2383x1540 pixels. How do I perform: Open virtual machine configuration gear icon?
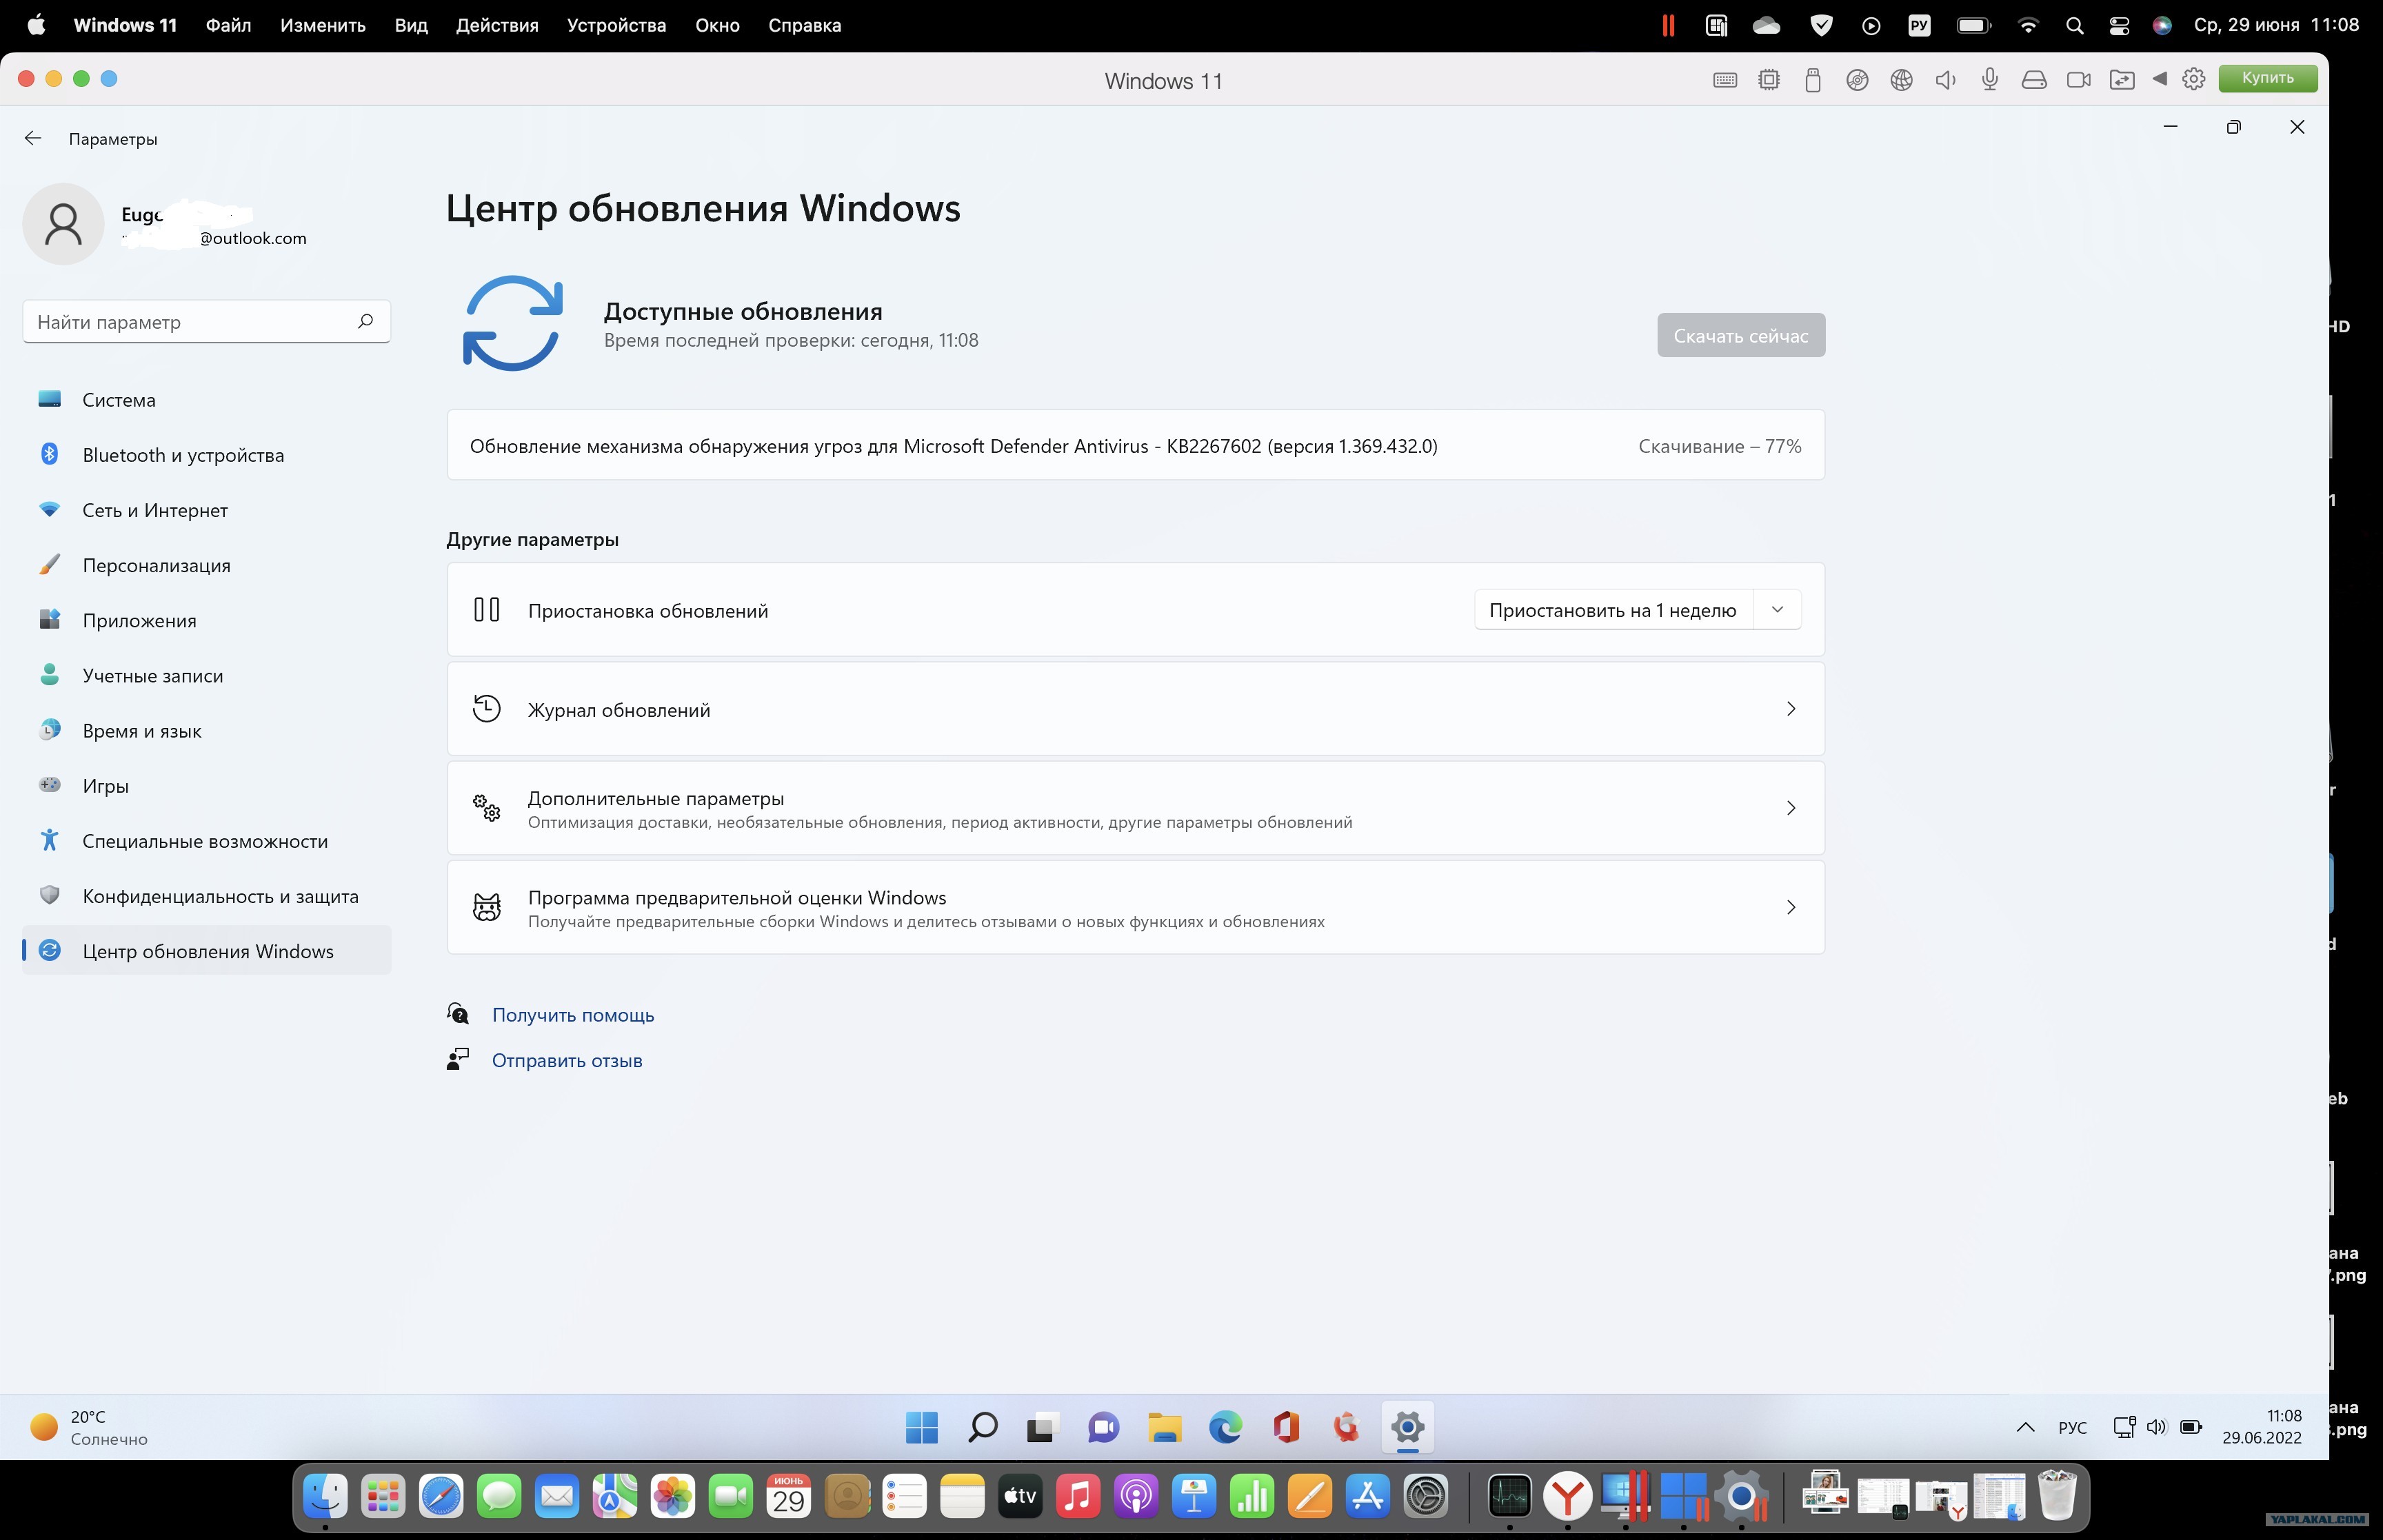coord(2194,79)
